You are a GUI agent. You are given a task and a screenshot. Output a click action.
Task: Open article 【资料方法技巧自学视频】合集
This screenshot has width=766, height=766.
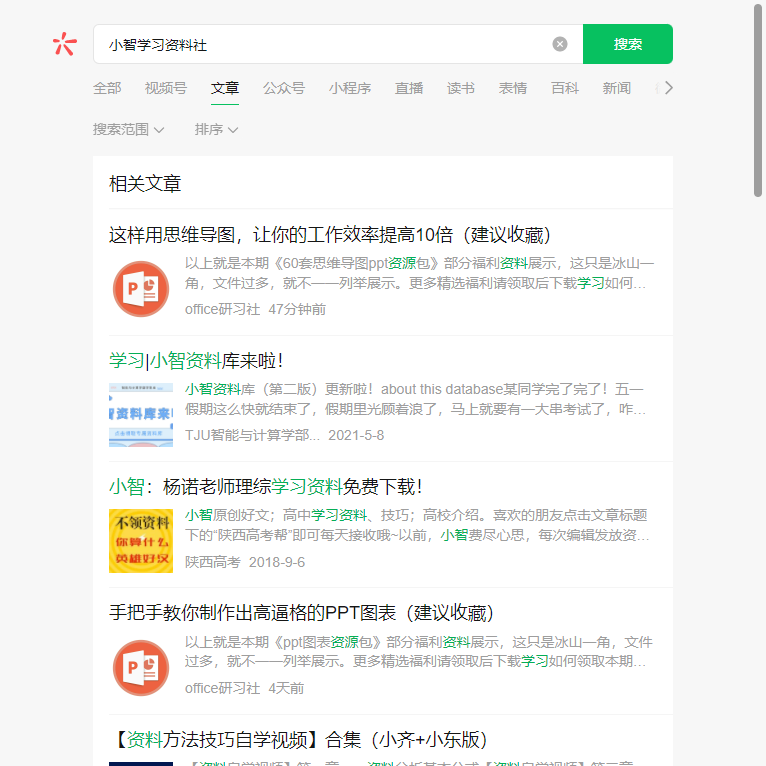(x=298, y=740)
